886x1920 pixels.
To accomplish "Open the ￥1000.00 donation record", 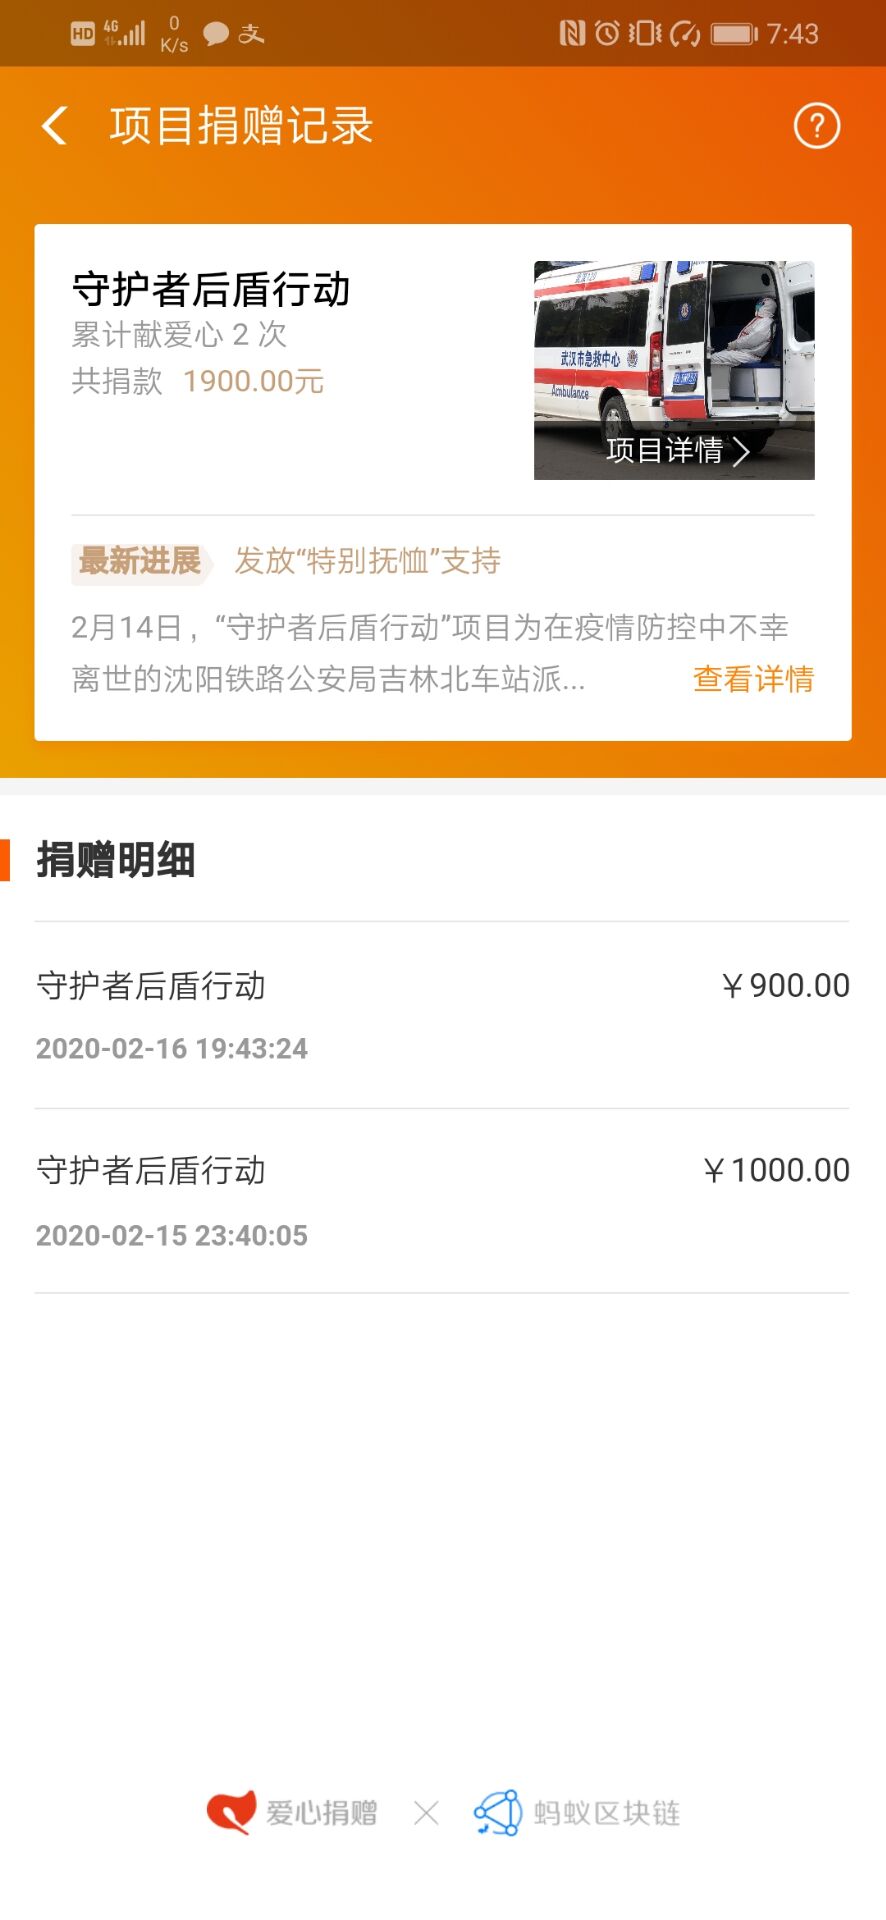I will click(442, 1200).
